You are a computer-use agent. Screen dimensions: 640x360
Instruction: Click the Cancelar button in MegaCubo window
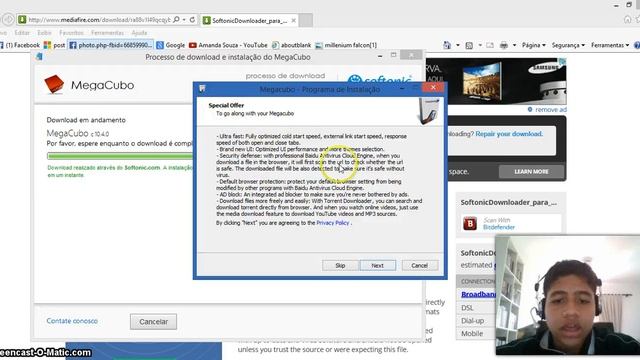tap(153, 322)
